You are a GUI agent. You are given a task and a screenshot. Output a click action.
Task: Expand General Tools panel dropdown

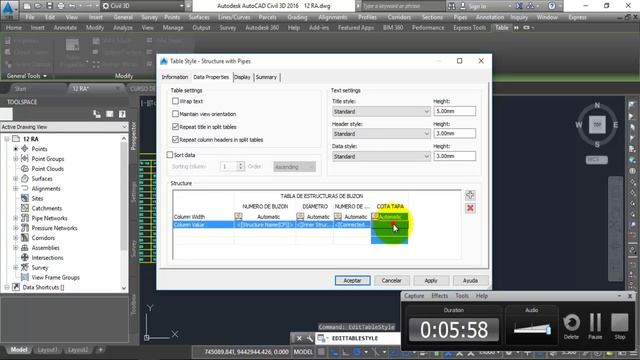click(x=27, y=76)
